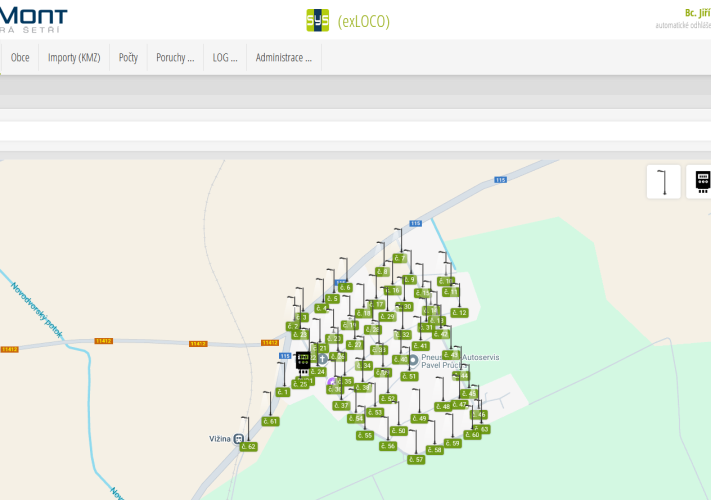711x500 pixels.
Task: Open the Počty menu item
Action: pyautogui.click(x=128, y=58)
